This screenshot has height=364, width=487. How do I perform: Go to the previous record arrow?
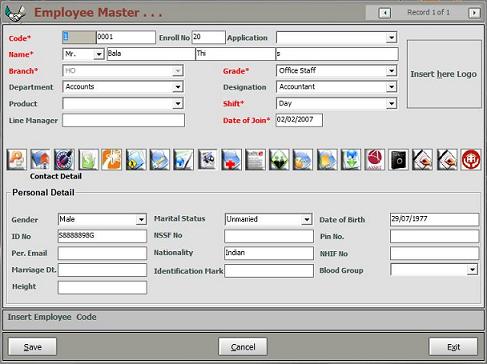coord(385,13)
